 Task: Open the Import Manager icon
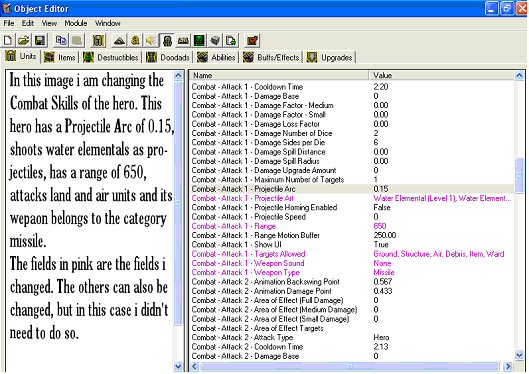click(x=231, y=41)
